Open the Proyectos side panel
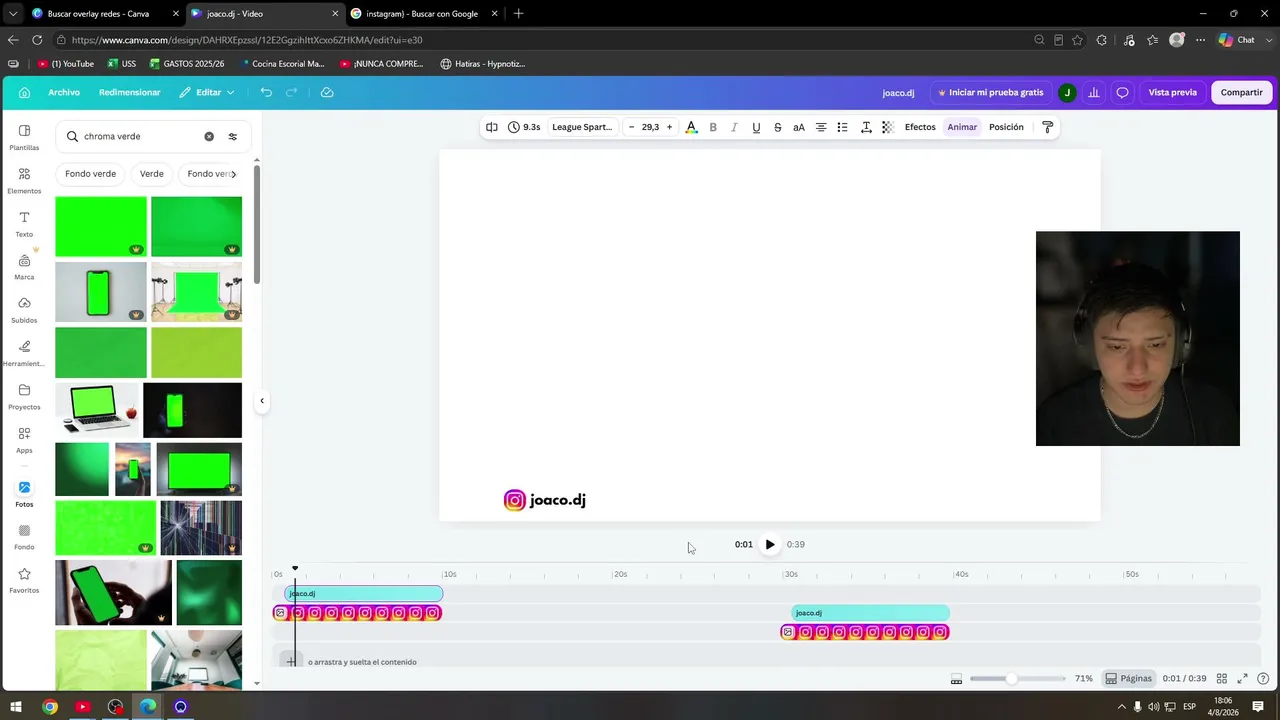 point(24,397)
